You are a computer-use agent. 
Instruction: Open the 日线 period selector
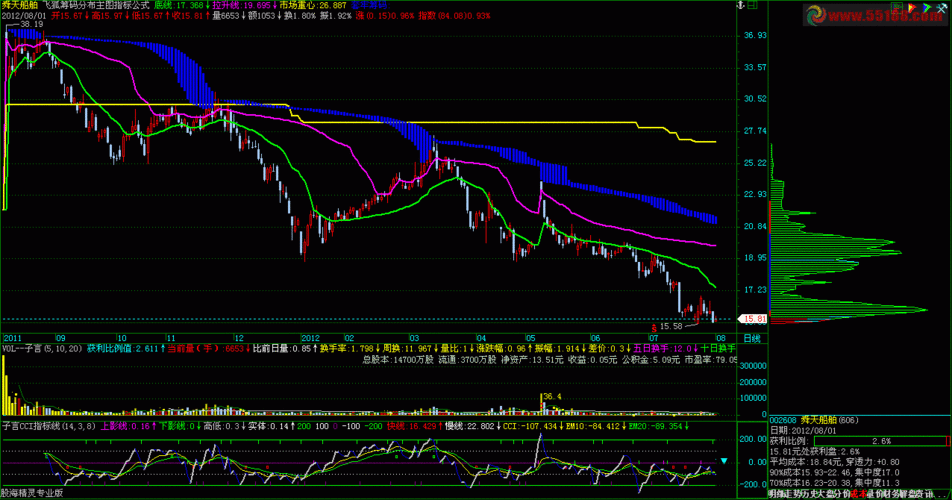pos(752,338)
